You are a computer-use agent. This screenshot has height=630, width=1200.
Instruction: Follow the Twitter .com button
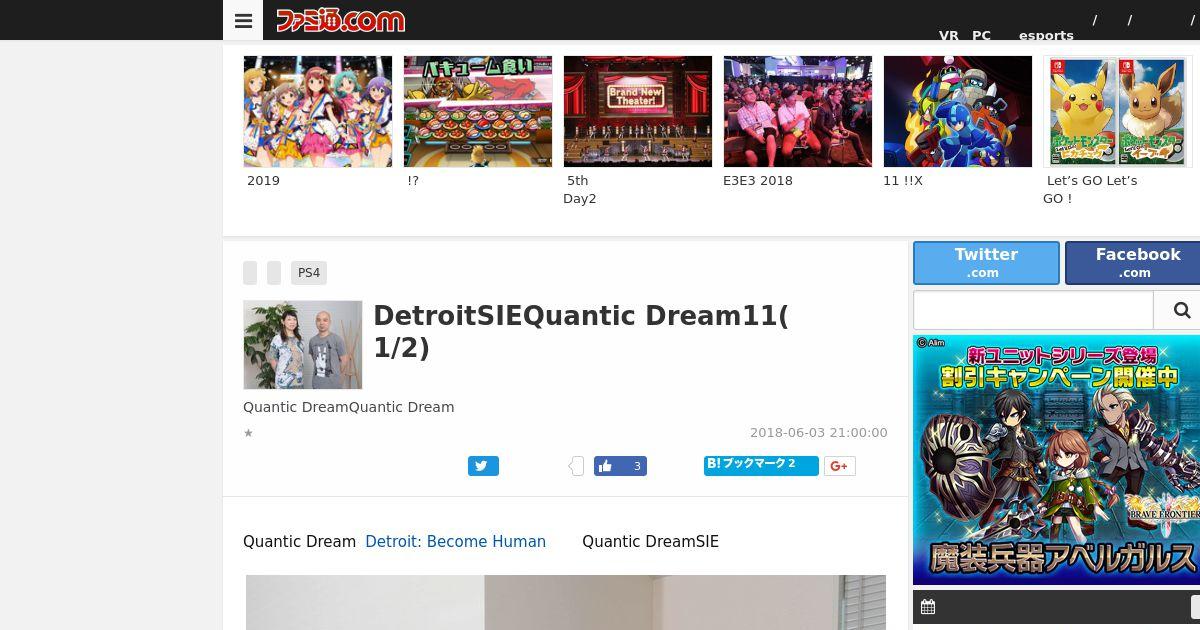(986, 263)
